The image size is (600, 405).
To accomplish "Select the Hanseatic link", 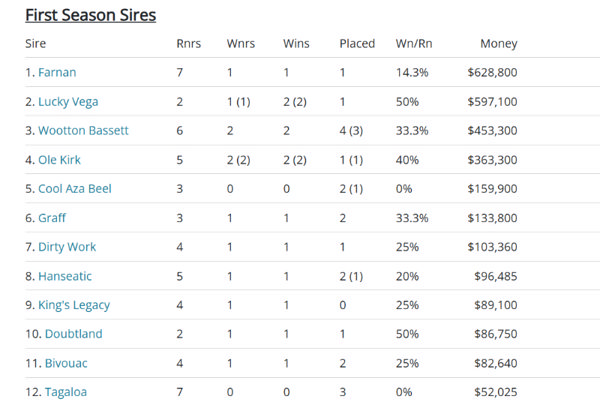I will coord(68,276).
